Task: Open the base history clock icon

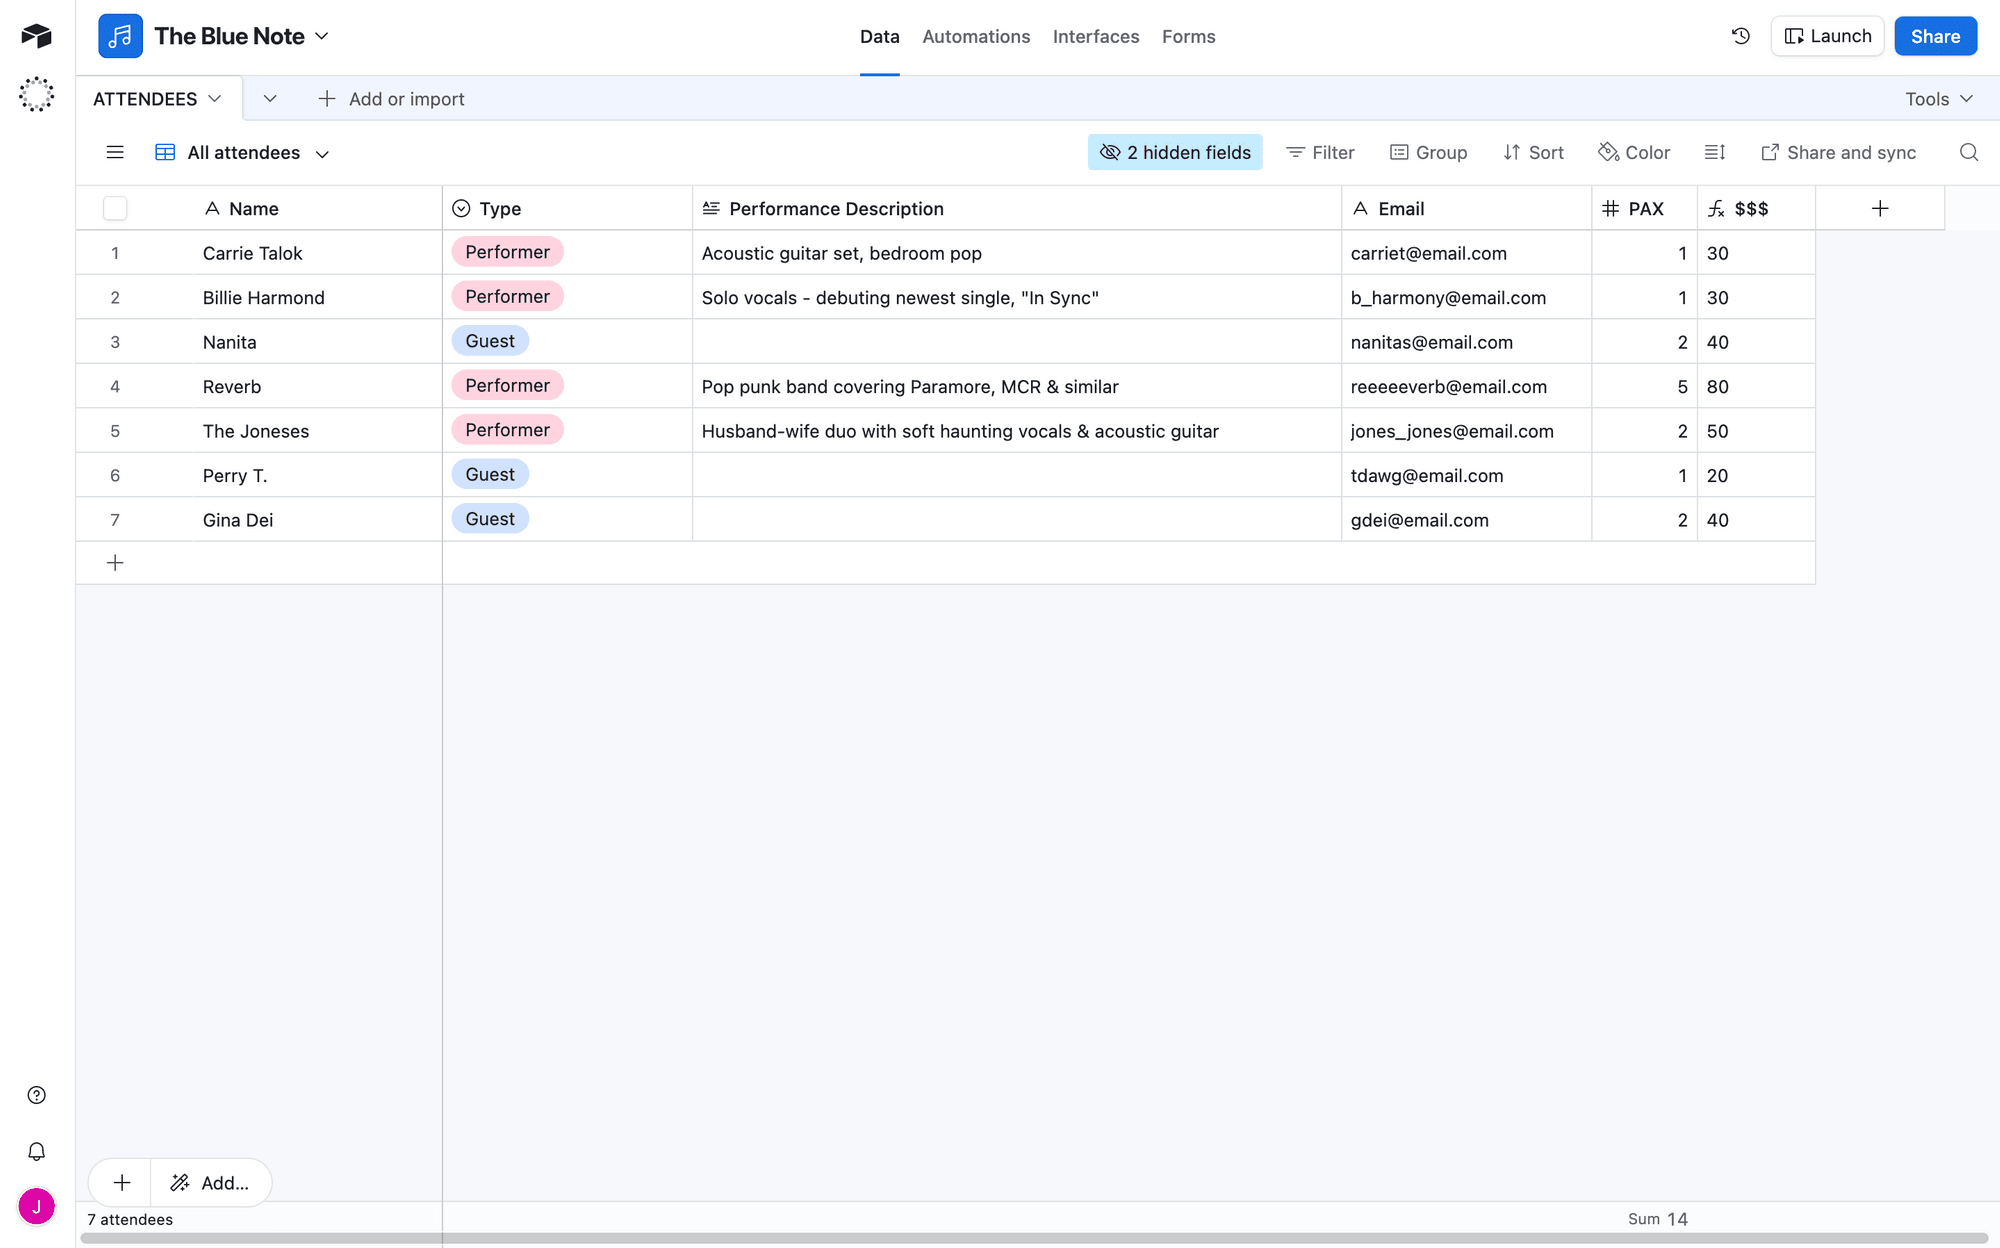Action: 1741,36
